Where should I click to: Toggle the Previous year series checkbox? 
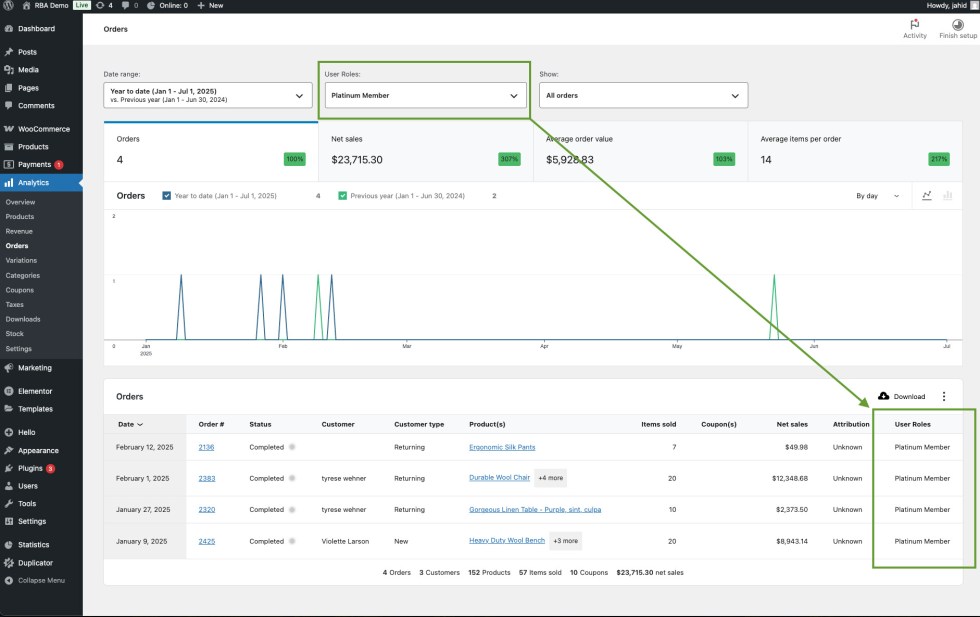pyautogui.click(x=343, y=196)
